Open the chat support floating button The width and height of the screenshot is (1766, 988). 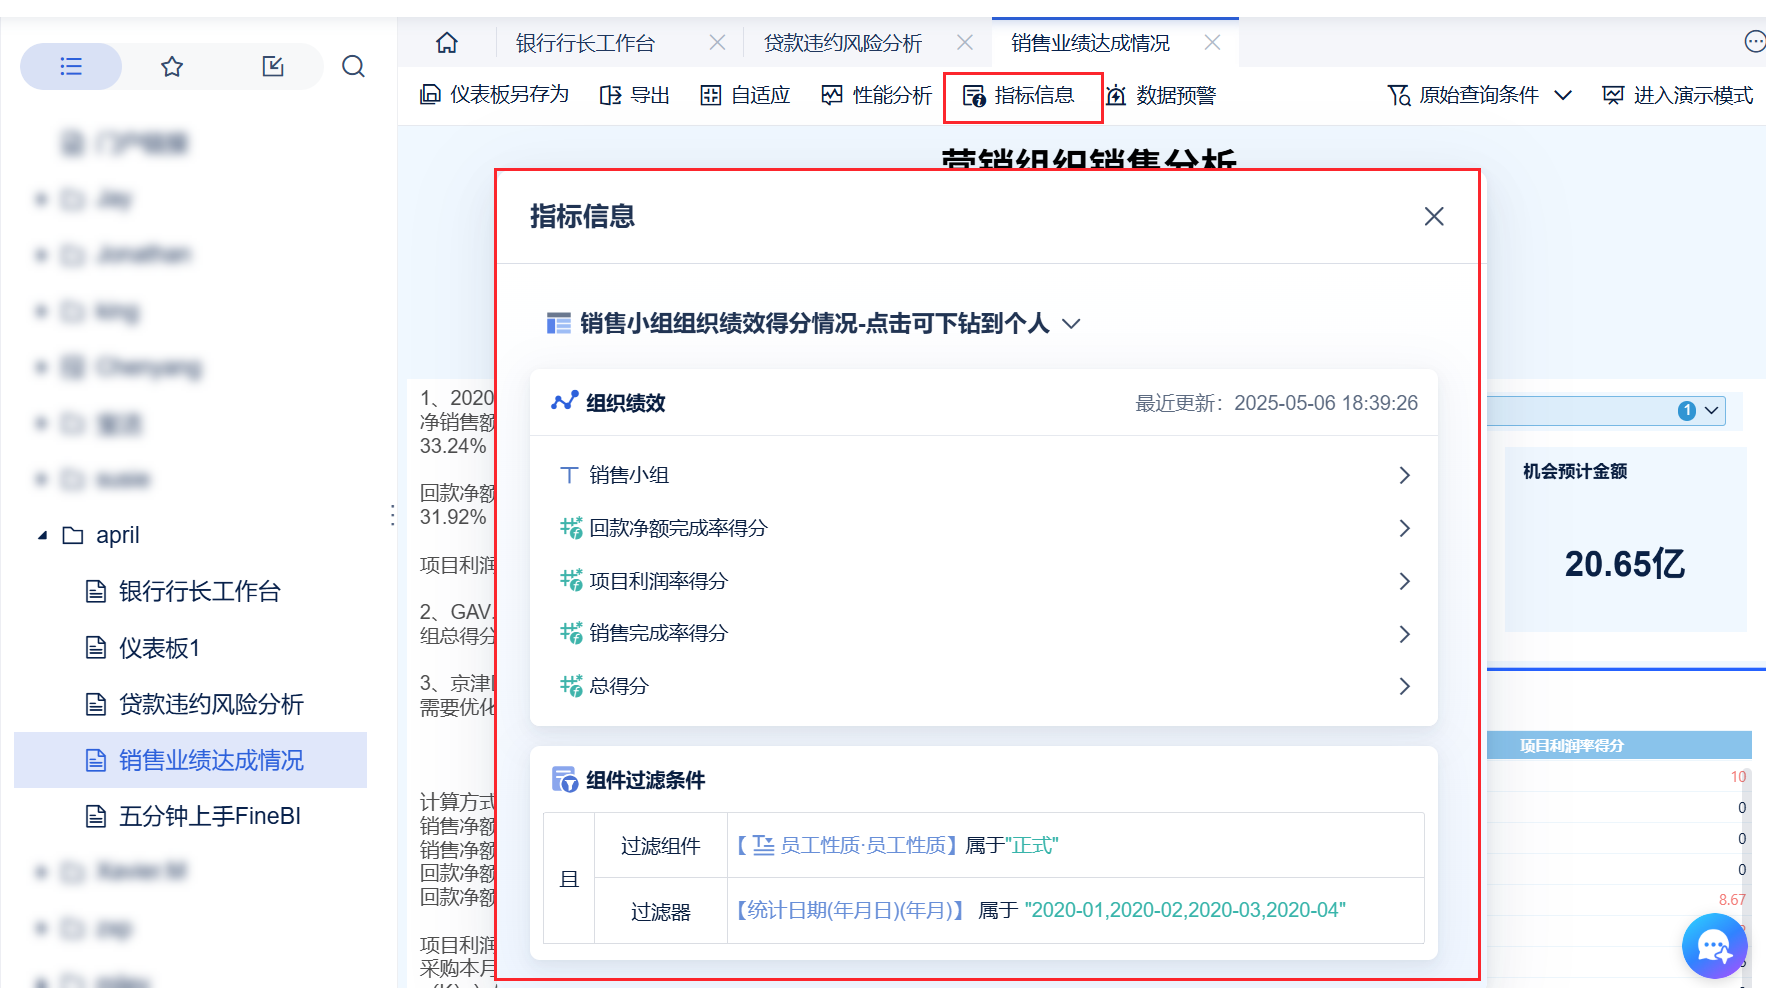(x=1714, y=946)
